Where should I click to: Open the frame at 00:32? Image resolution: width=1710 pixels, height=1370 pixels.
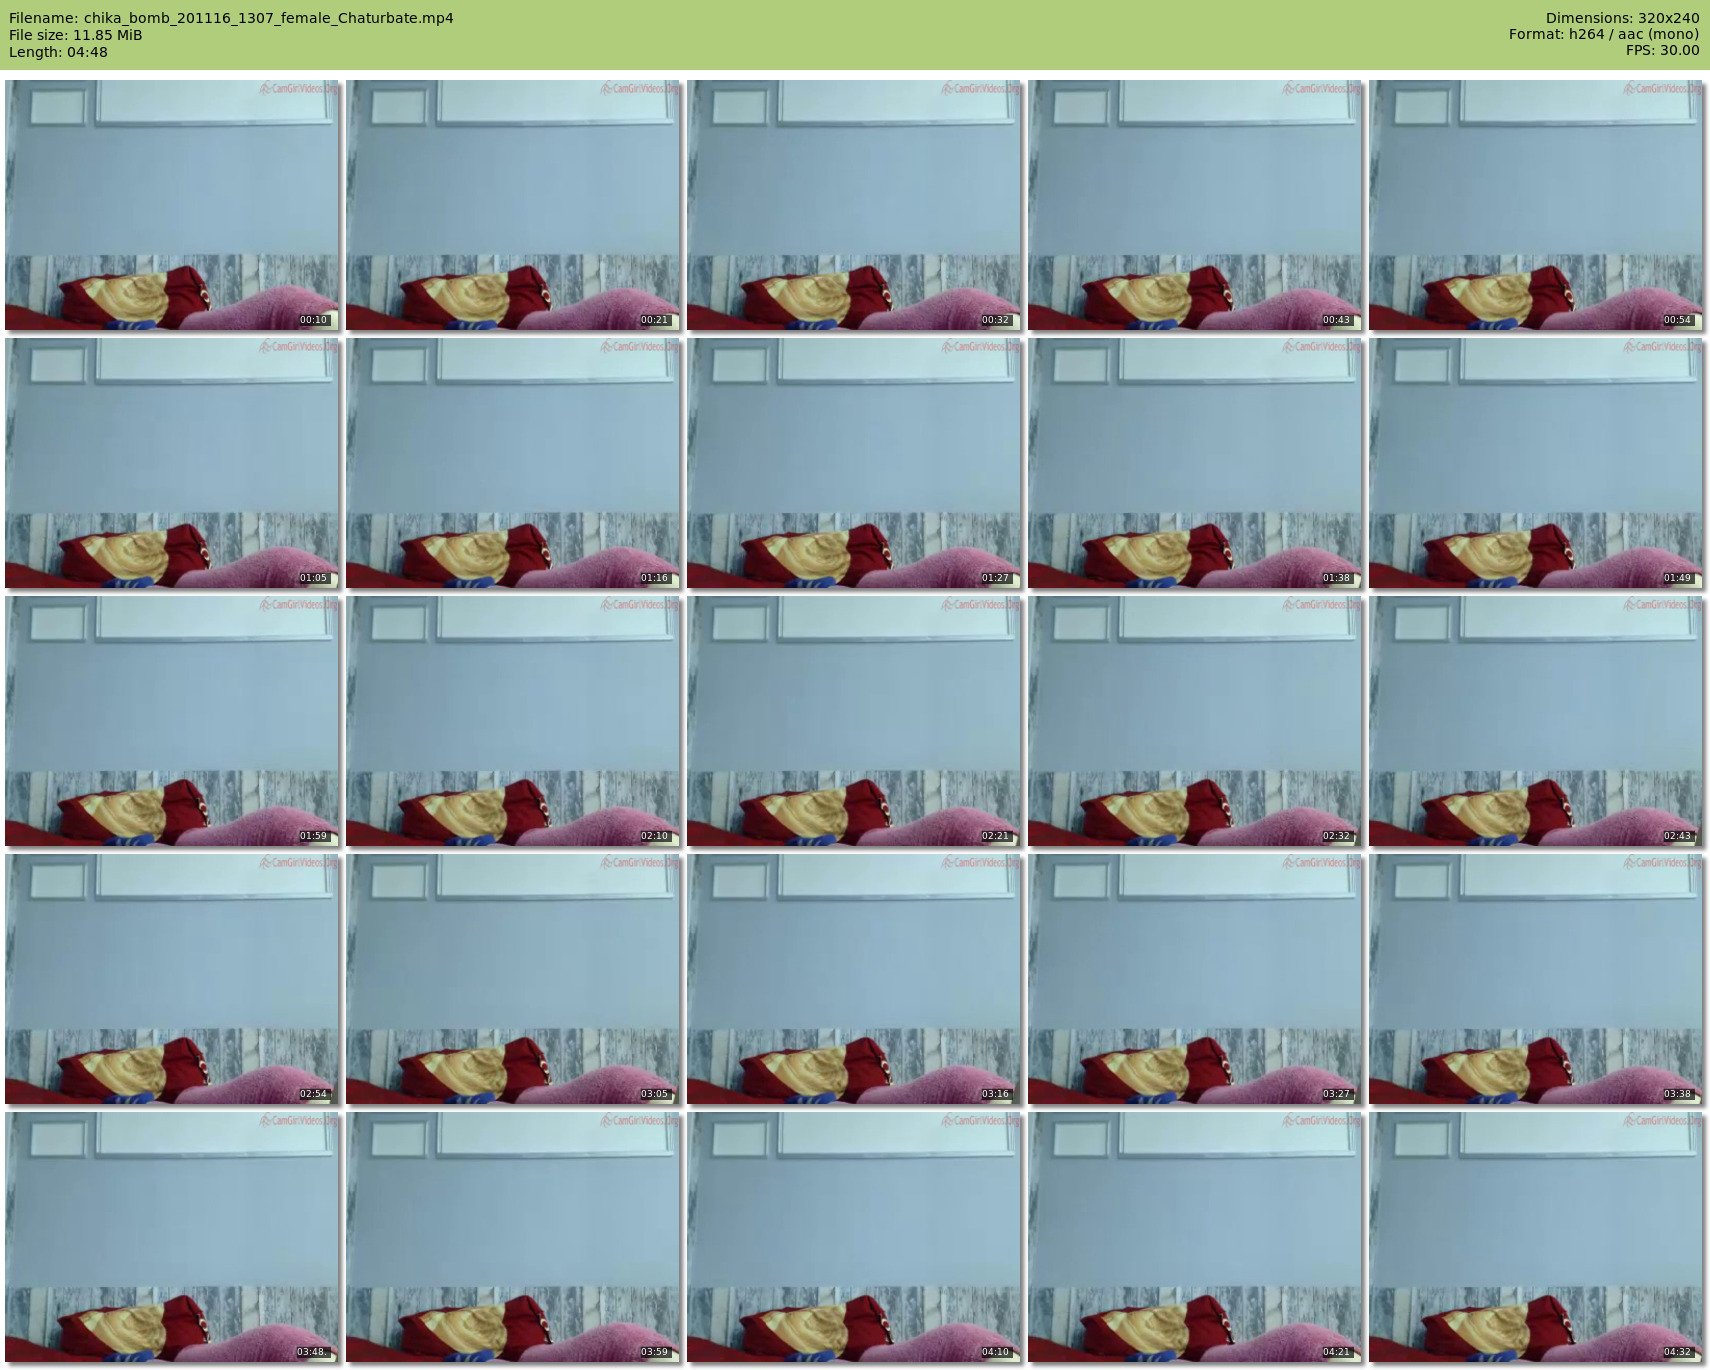854,205
